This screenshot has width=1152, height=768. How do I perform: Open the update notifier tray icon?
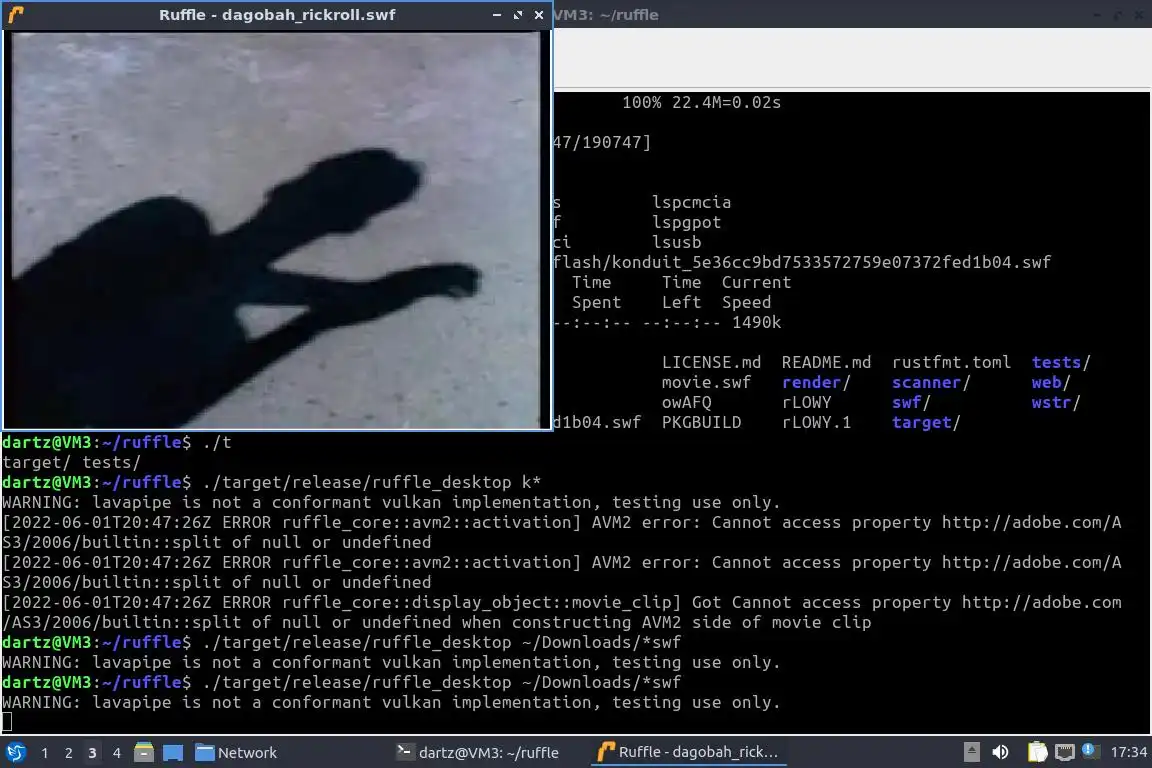point(1090,751)
